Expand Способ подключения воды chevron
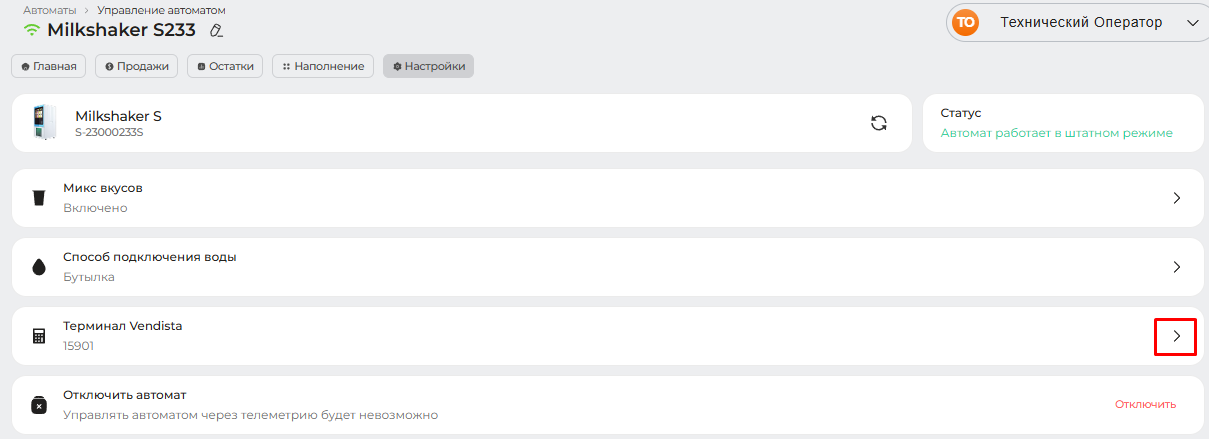Image resolution: width=1209 pixels, height=439 pixels. [1176, 267]
